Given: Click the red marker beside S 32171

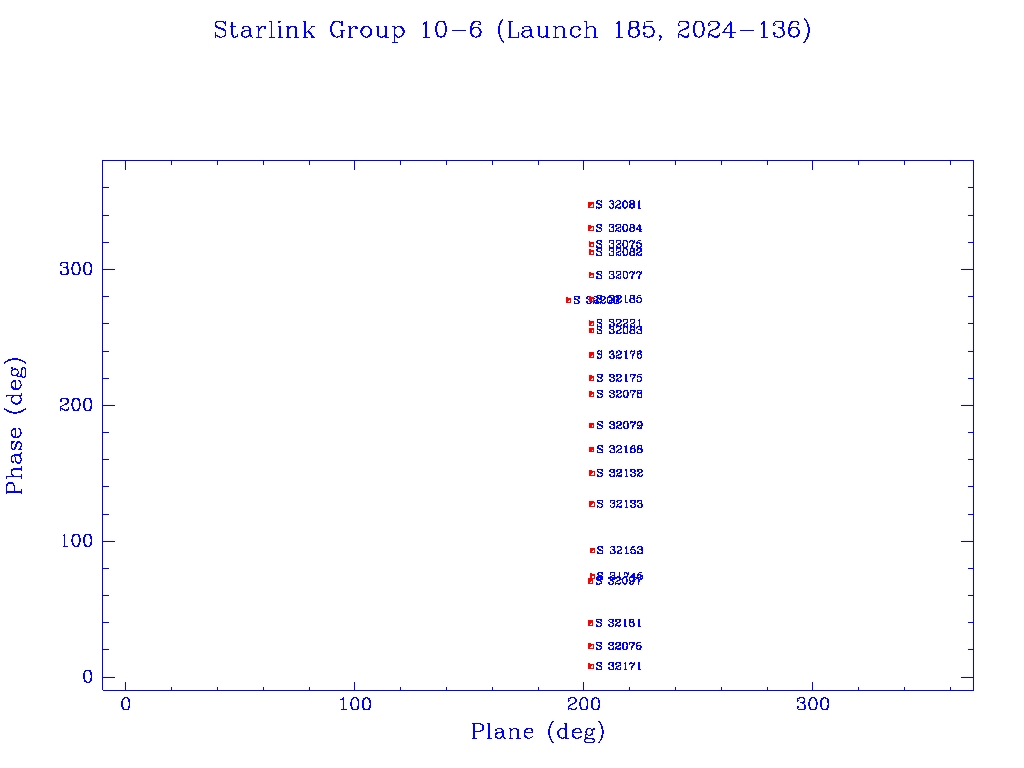Looking at the screenshot, I should pos(590,666).
